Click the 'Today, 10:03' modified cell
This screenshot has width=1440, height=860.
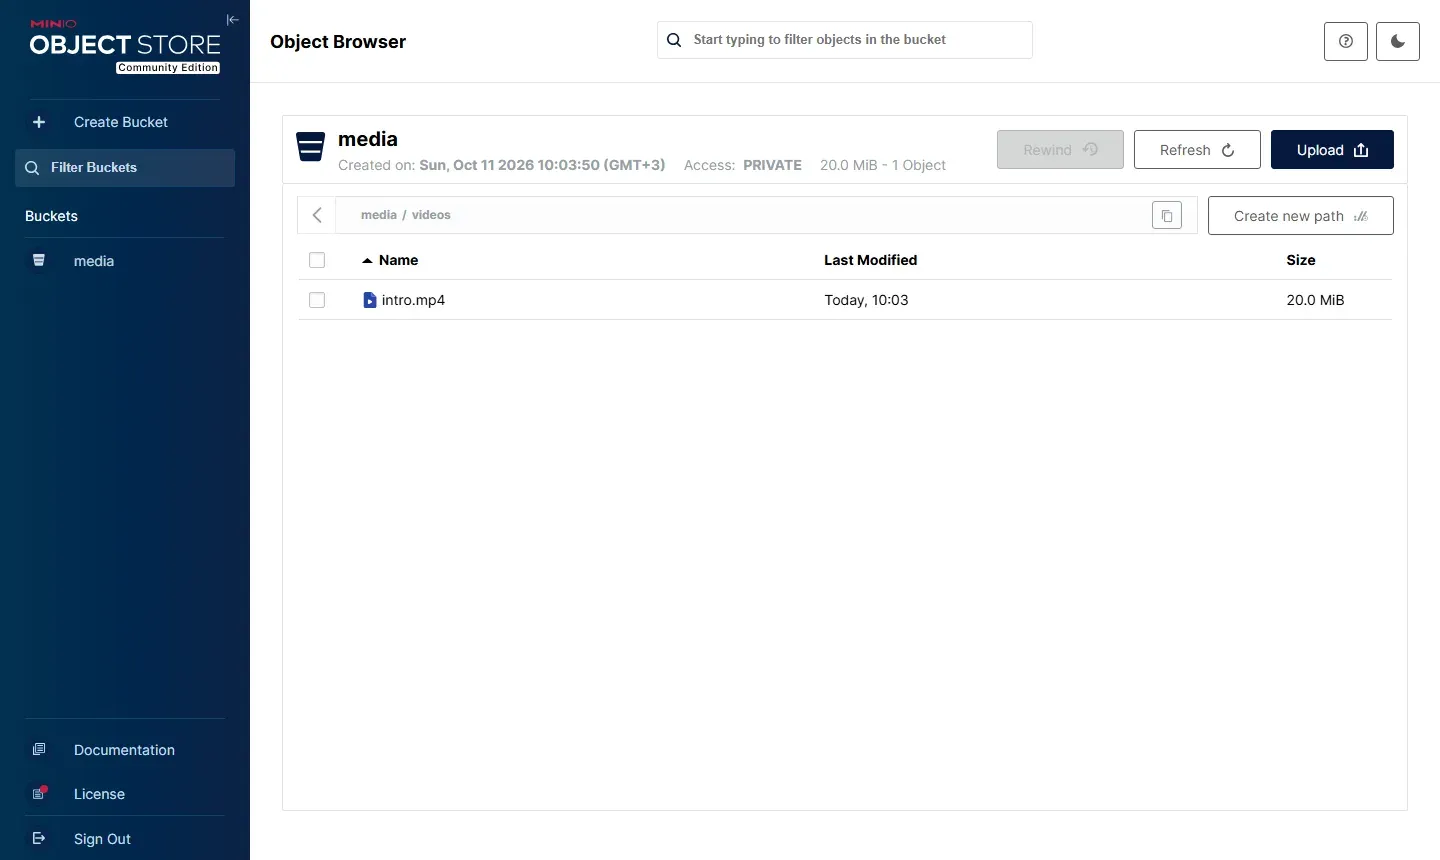tap(866, 300)
